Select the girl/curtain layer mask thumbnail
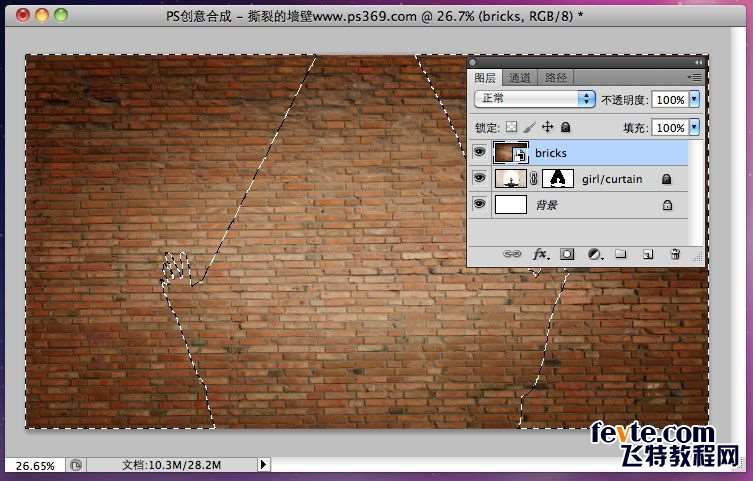 [x=557, y=179]
